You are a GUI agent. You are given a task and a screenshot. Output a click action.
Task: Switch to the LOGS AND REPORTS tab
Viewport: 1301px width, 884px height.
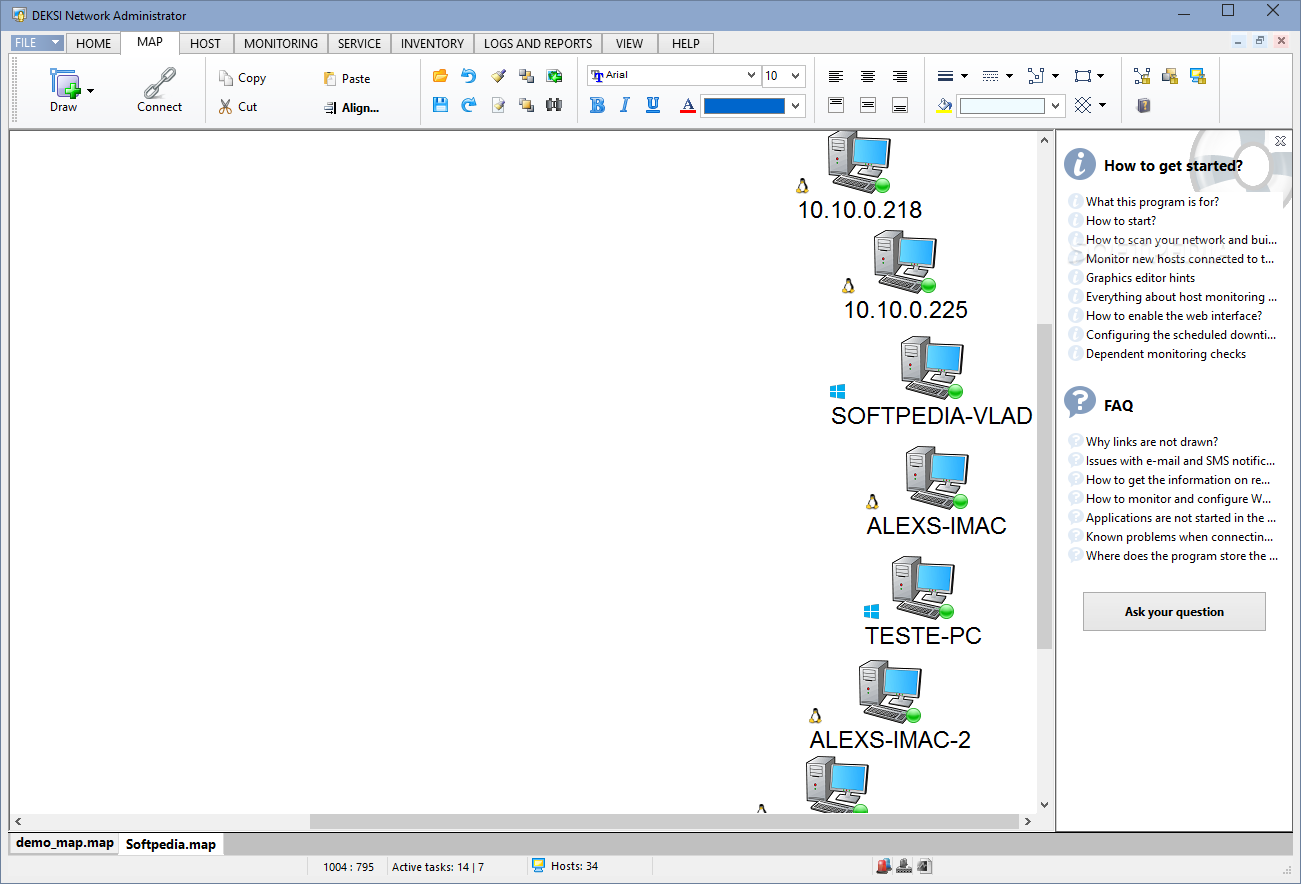click(x=538, y=43)
